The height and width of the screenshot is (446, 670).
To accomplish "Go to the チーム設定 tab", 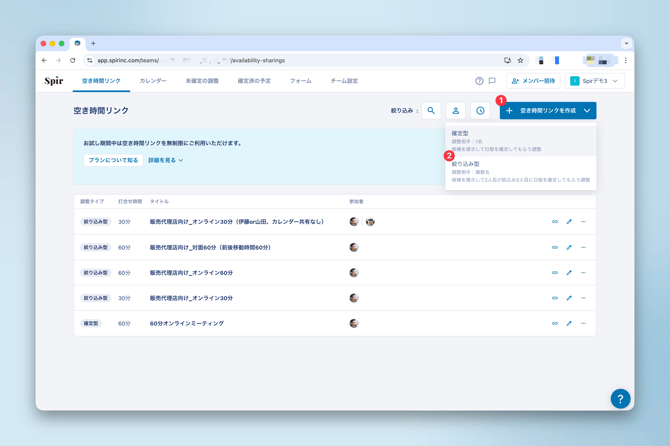I will pos(344,81).
